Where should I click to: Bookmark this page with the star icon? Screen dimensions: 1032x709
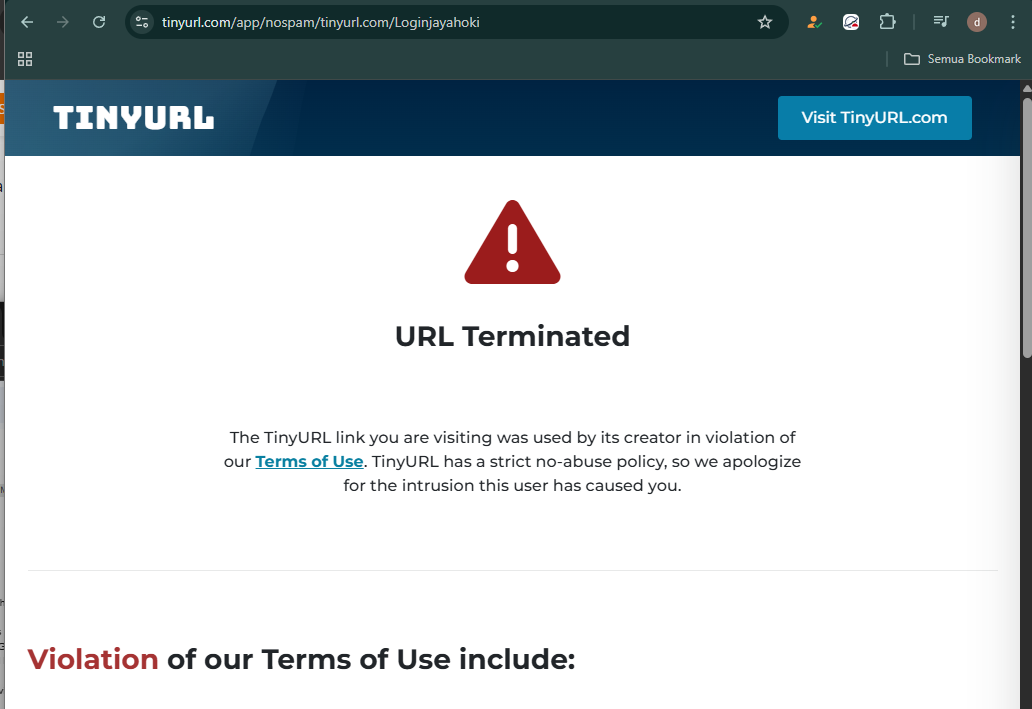764,22
